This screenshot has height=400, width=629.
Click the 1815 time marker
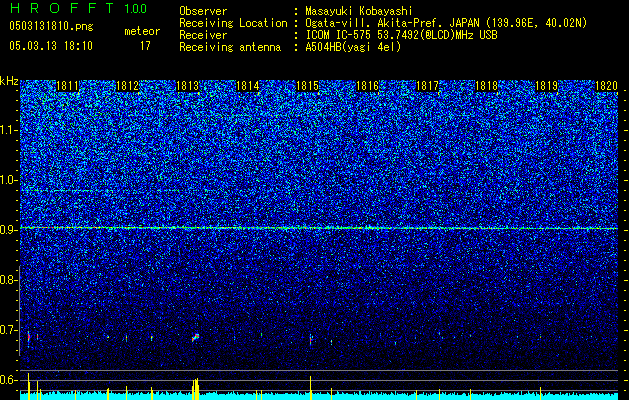(x=307, y=86)
